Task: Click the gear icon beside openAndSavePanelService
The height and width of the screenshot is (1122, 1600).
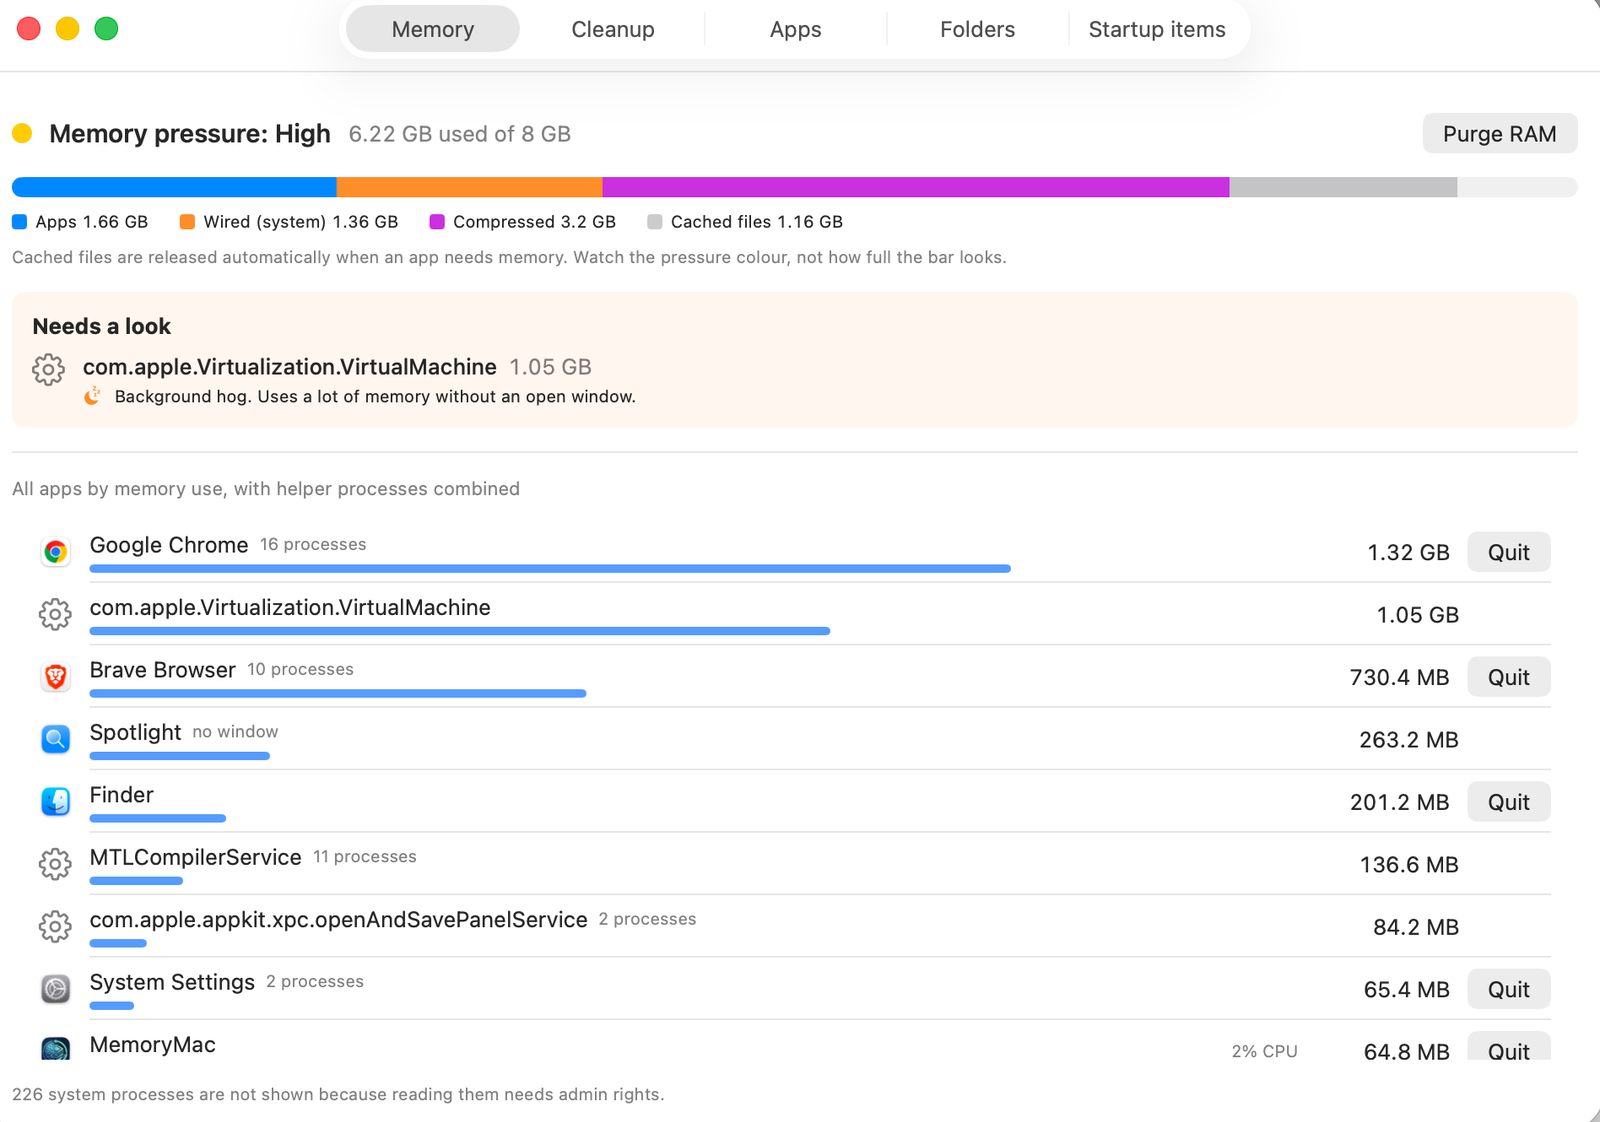Action: tap(55, 927)
